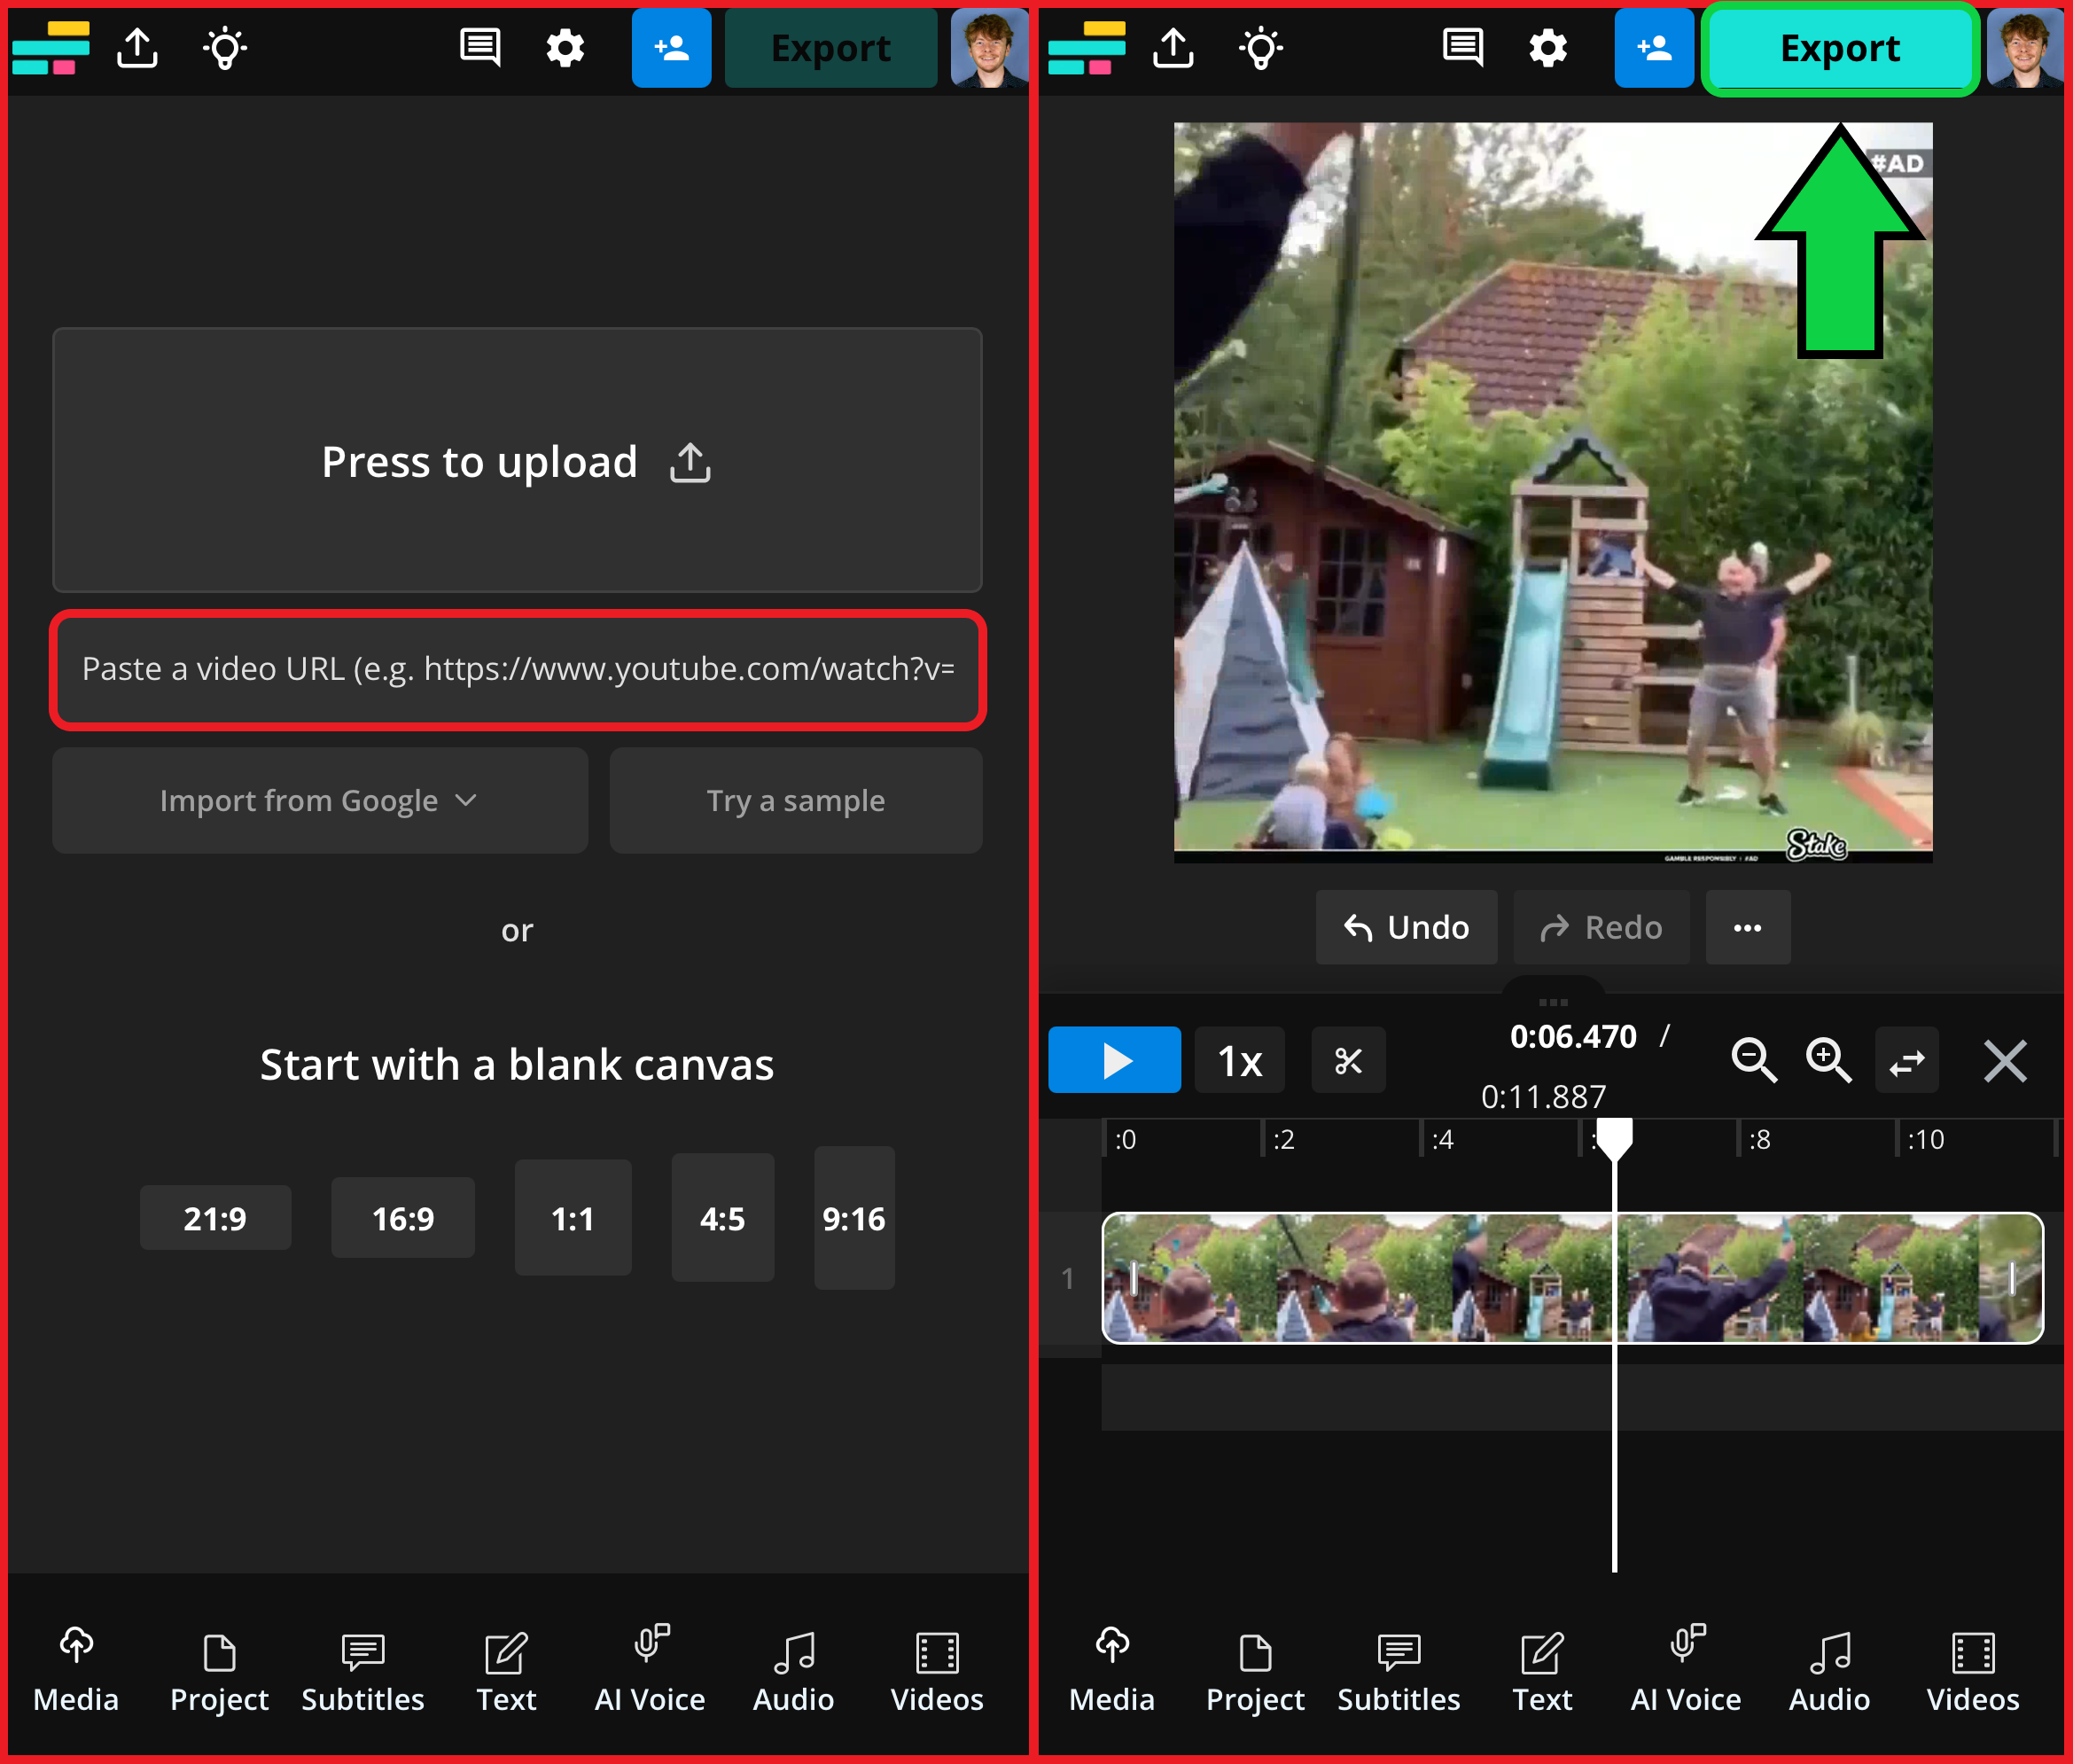Open the three-dots more options menu
2073x1764 pixels.
pos(1747,927)
